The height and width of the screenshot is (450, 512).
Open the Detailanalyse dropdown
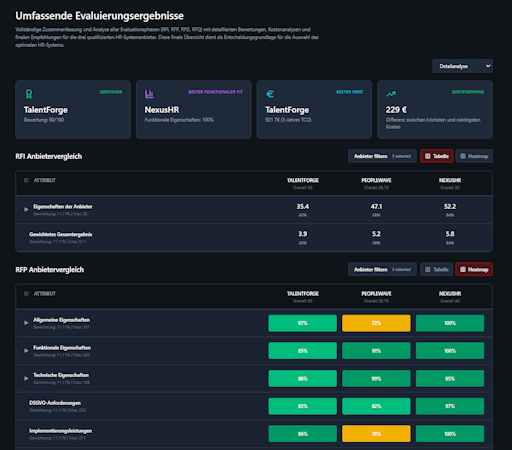pyautogui.click(x=462, y=66)
